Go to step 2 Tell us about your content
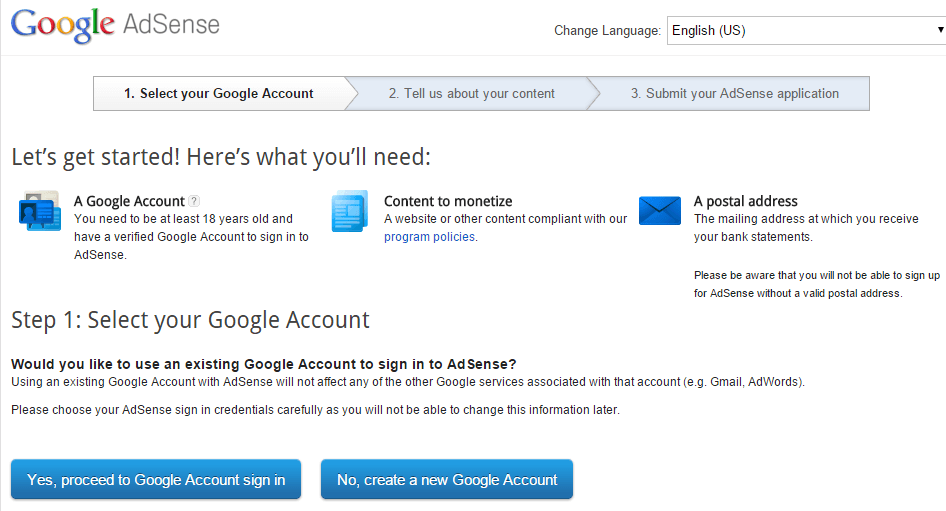 click(472, 94)
